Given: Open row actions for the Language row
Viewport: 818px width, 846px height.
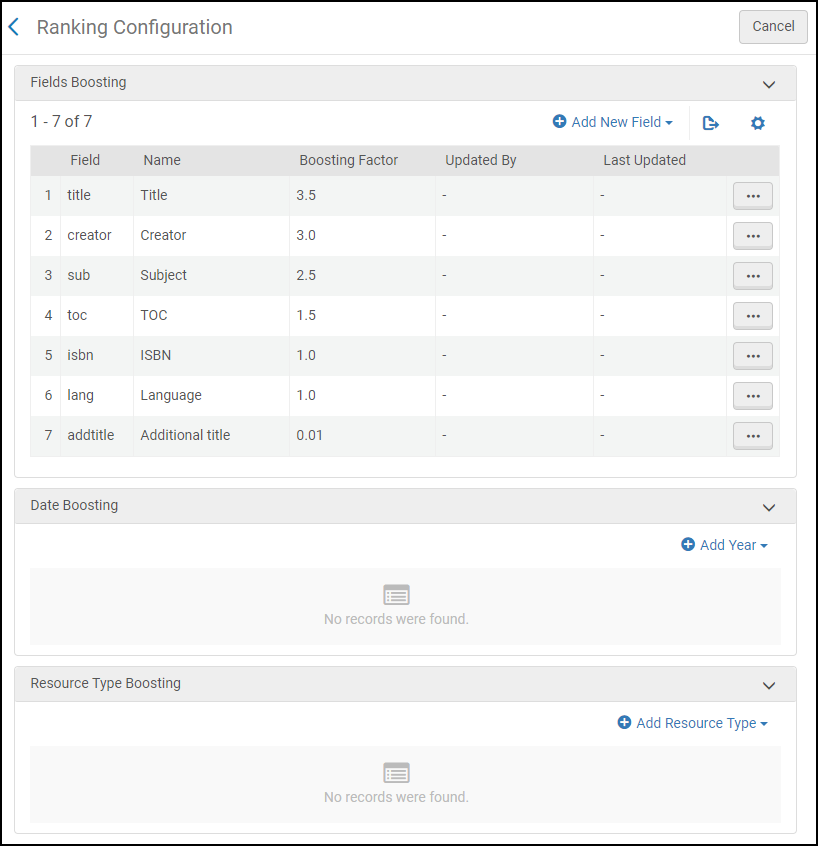Looking at the screenshot, I should (x=752, y=396).
